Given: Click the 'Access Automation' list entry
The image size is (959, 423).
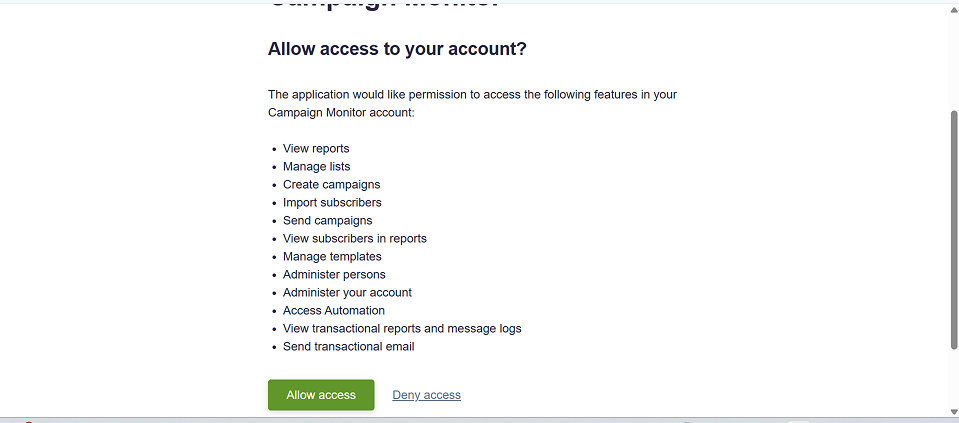Looking at the screenshot, I should pyautogui.click(x=334, y=311).
